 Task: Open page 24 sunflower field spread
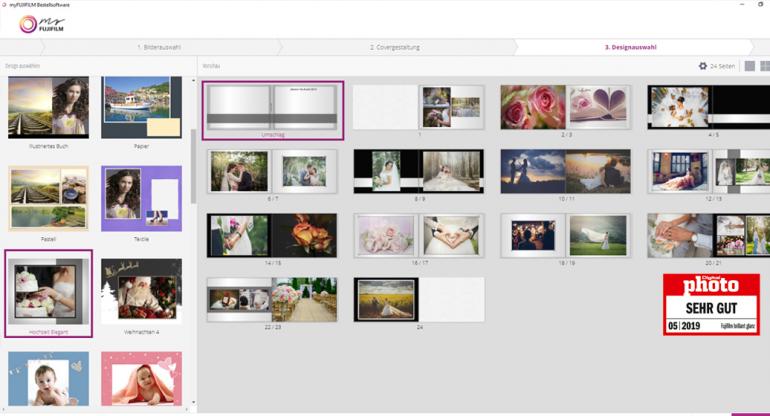(419, 300)
